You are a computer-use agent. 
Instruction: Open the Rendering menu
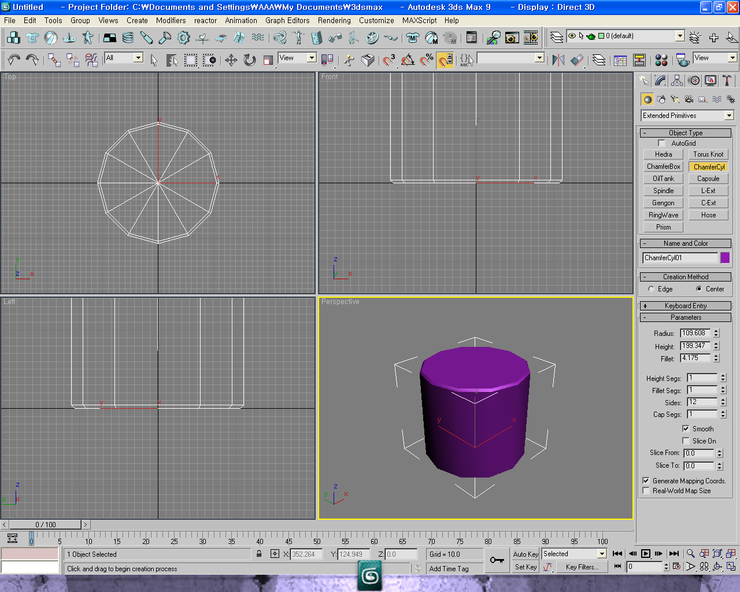(x=334, y=21)
